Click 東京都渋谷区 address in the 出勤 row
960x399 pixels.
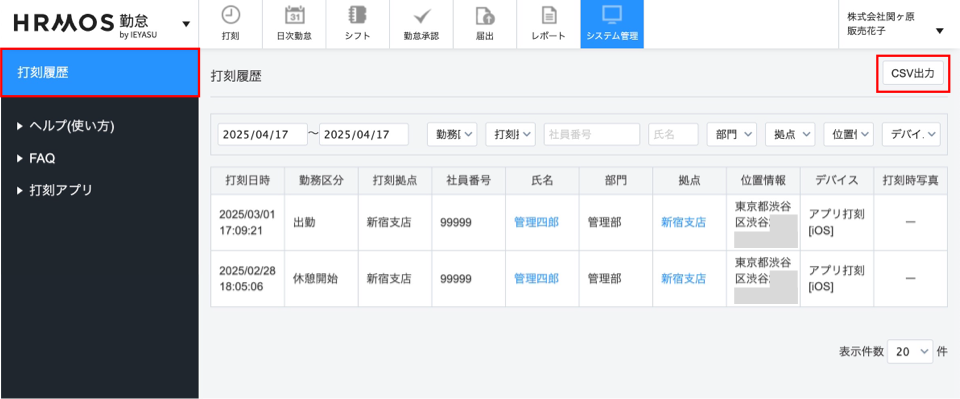pos(763,214)
